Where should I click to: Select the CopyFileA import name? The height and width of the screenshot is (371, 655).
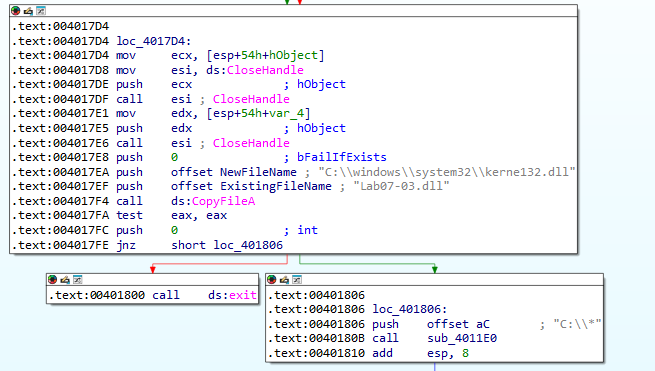pos(223,201)
